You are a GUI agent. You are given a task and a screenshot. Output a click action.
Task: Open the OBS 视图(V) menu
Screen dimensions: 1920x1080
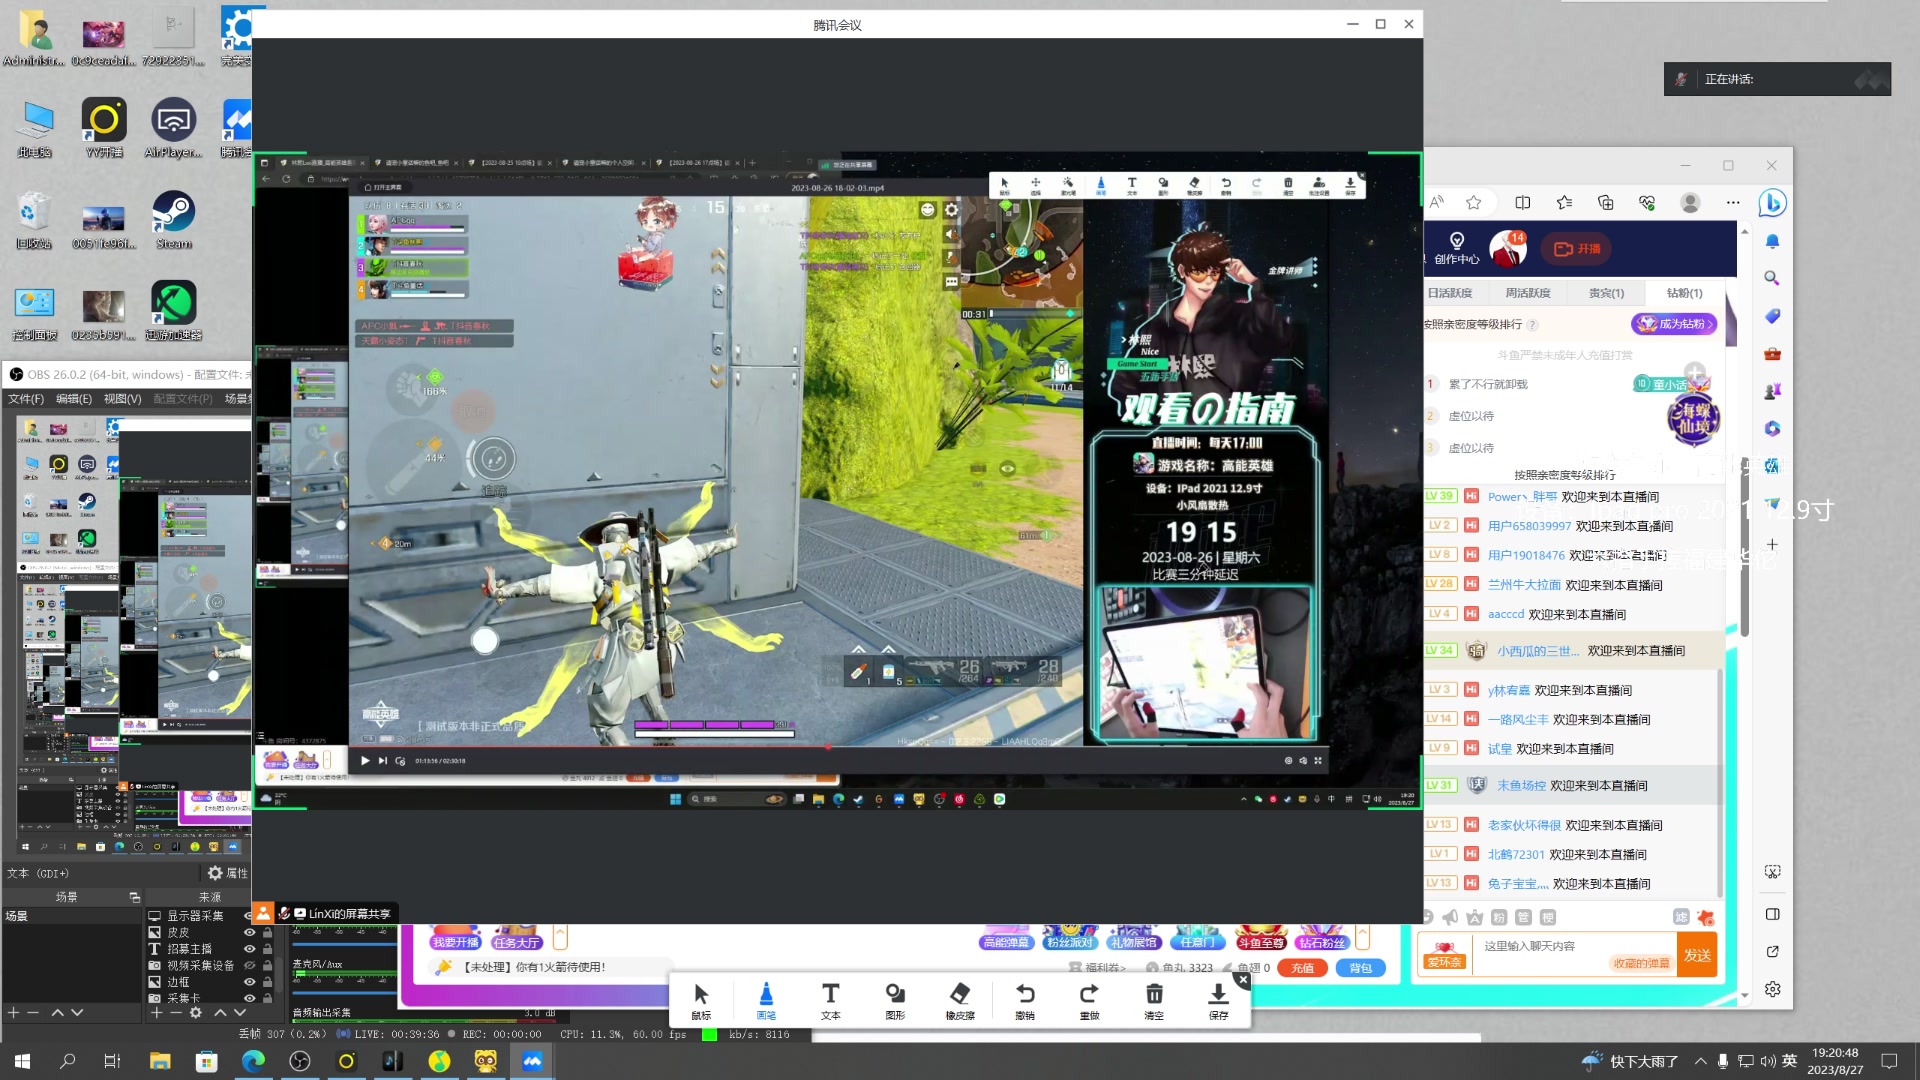122,398
